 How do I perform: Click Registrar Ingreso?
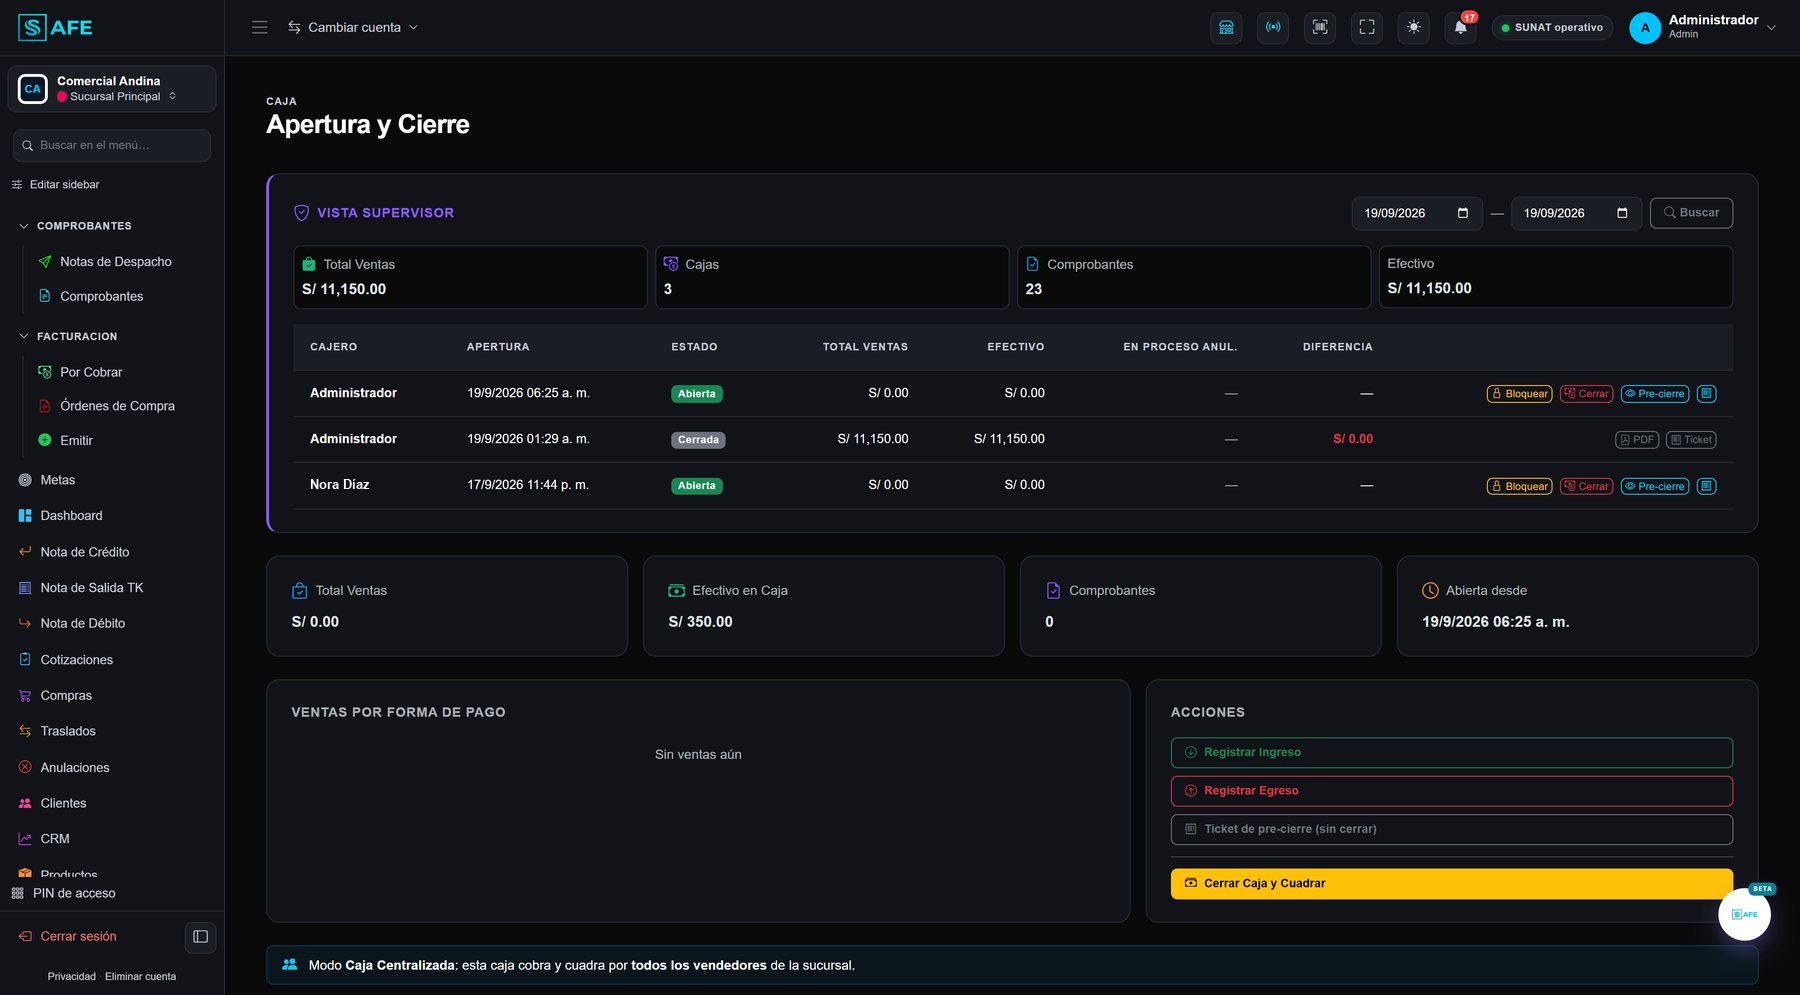(x=1451, y=753)
